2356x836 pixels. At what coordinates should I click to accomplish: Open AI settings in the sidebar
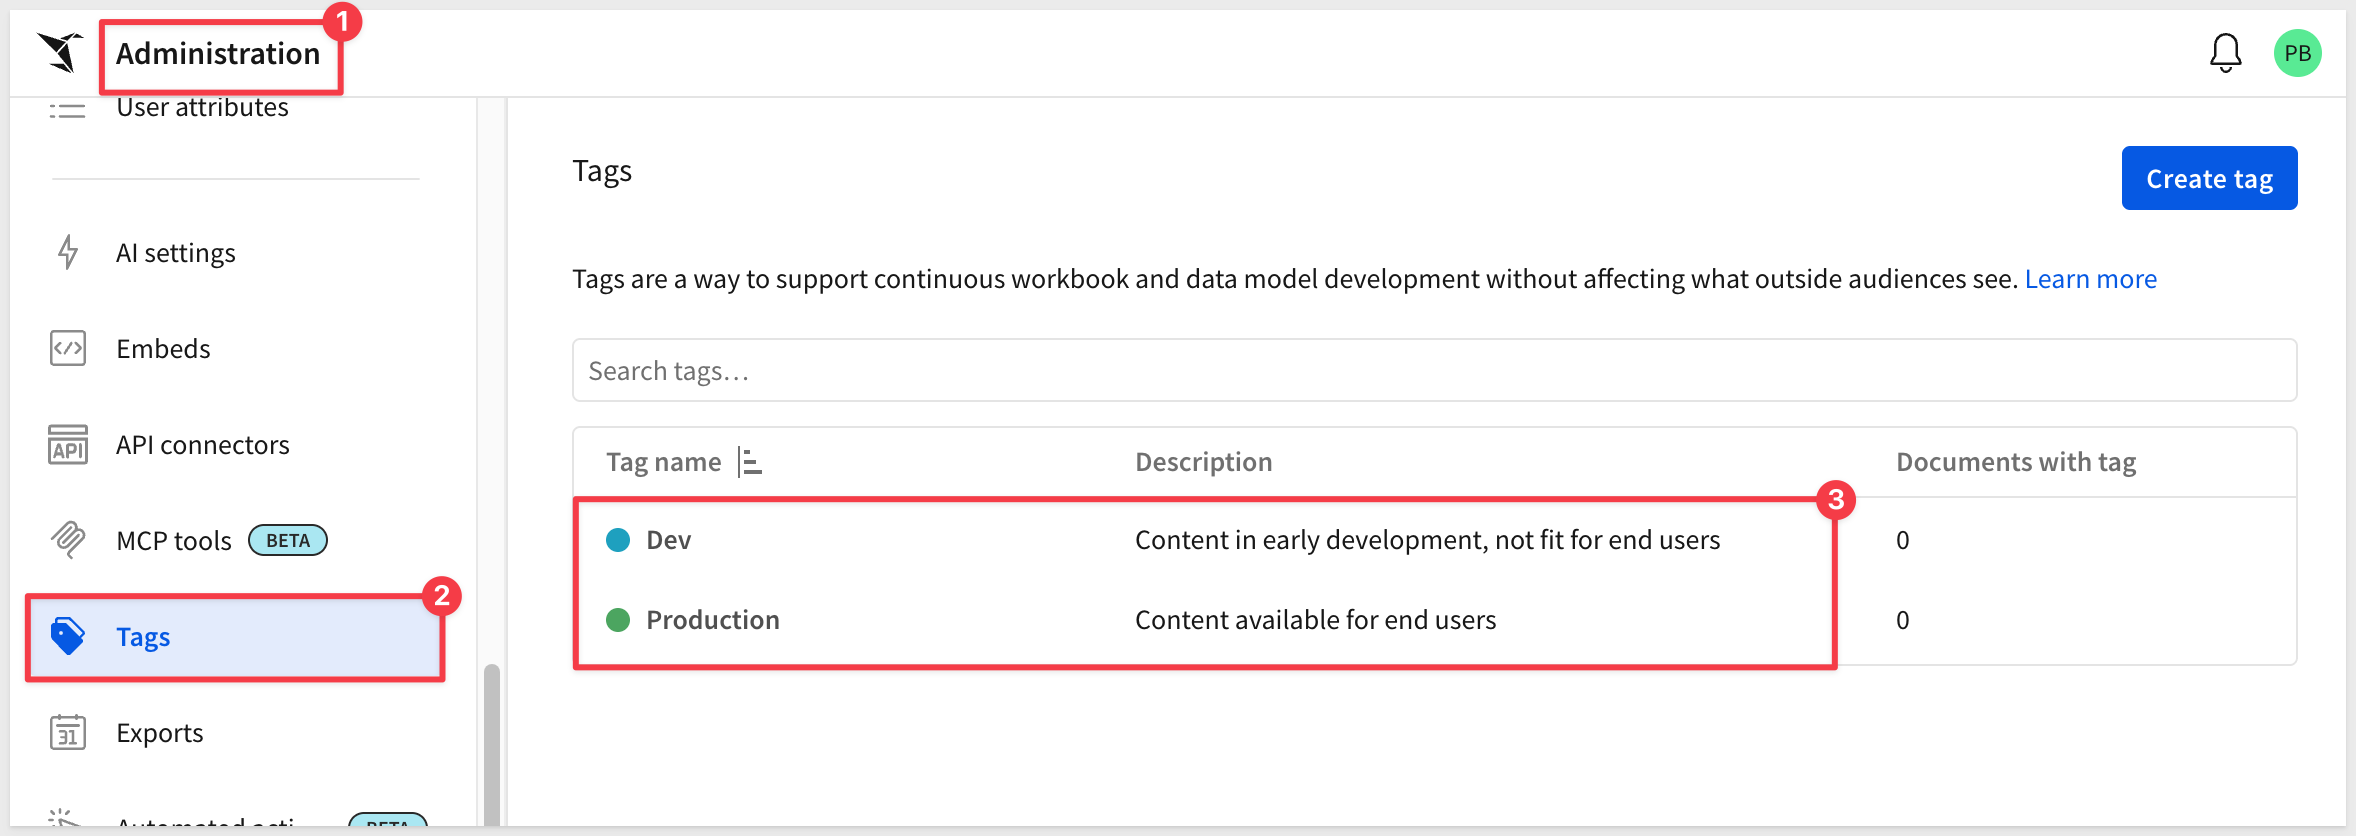[x=176, y=253]
